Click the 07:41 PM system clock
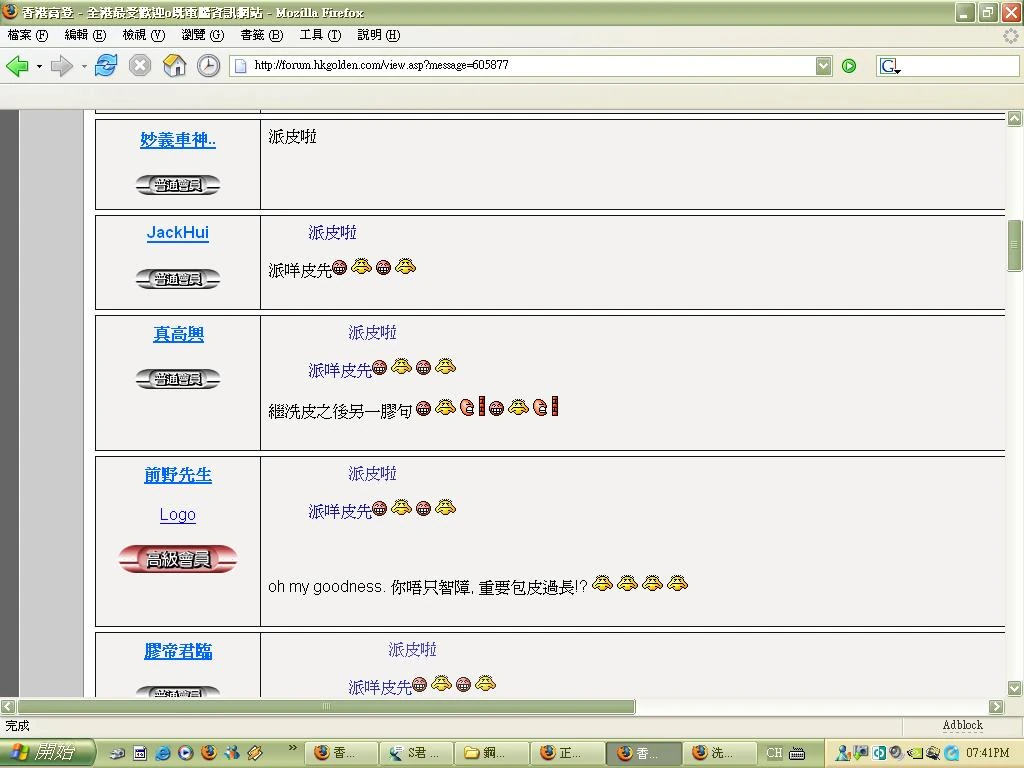1024x768 pixels. coord(988,753)
